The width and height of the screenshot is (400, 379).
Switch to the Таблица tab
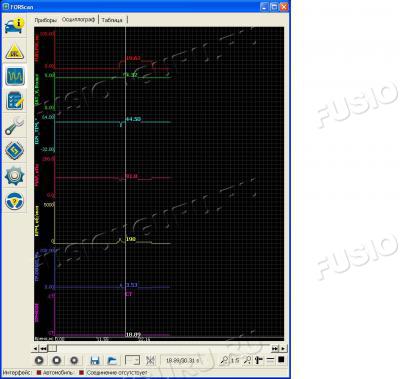(112, 20)
